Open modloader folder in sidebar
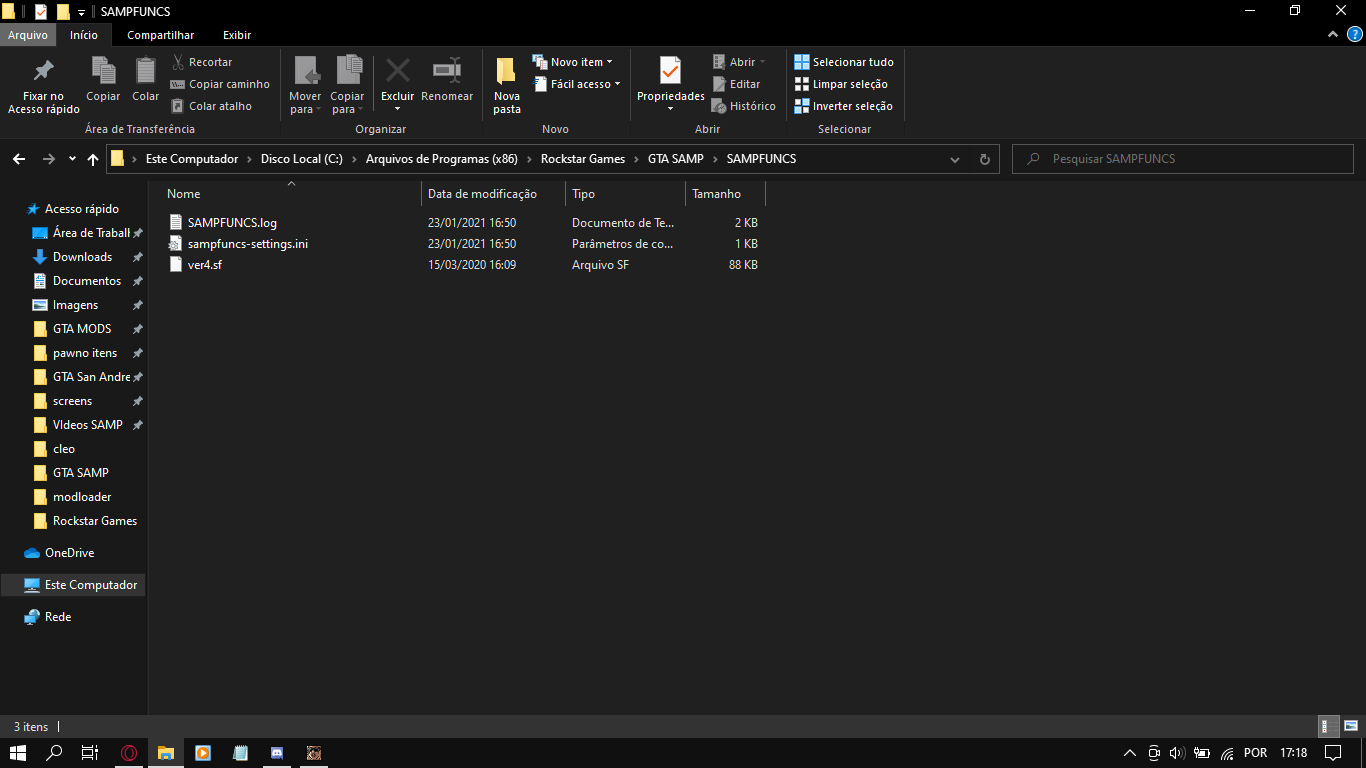Image resolution: width=1366 pixels, height=768 pixels. tap(82, 497)
